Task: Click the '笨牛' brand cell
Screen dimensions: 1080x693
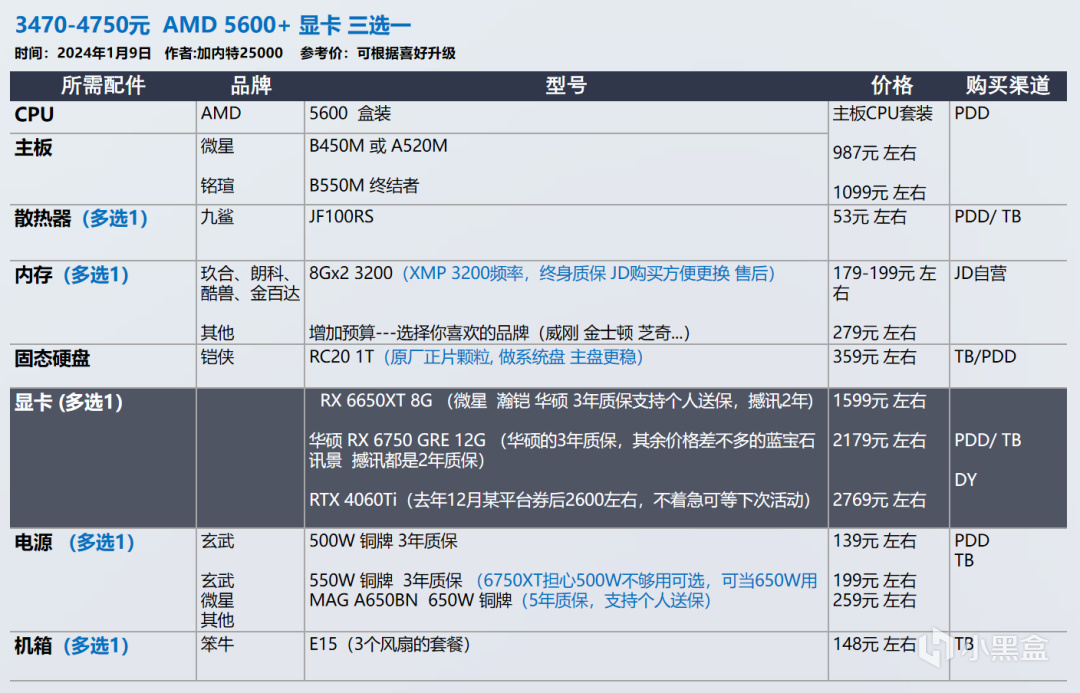Action: click(218, 644)
